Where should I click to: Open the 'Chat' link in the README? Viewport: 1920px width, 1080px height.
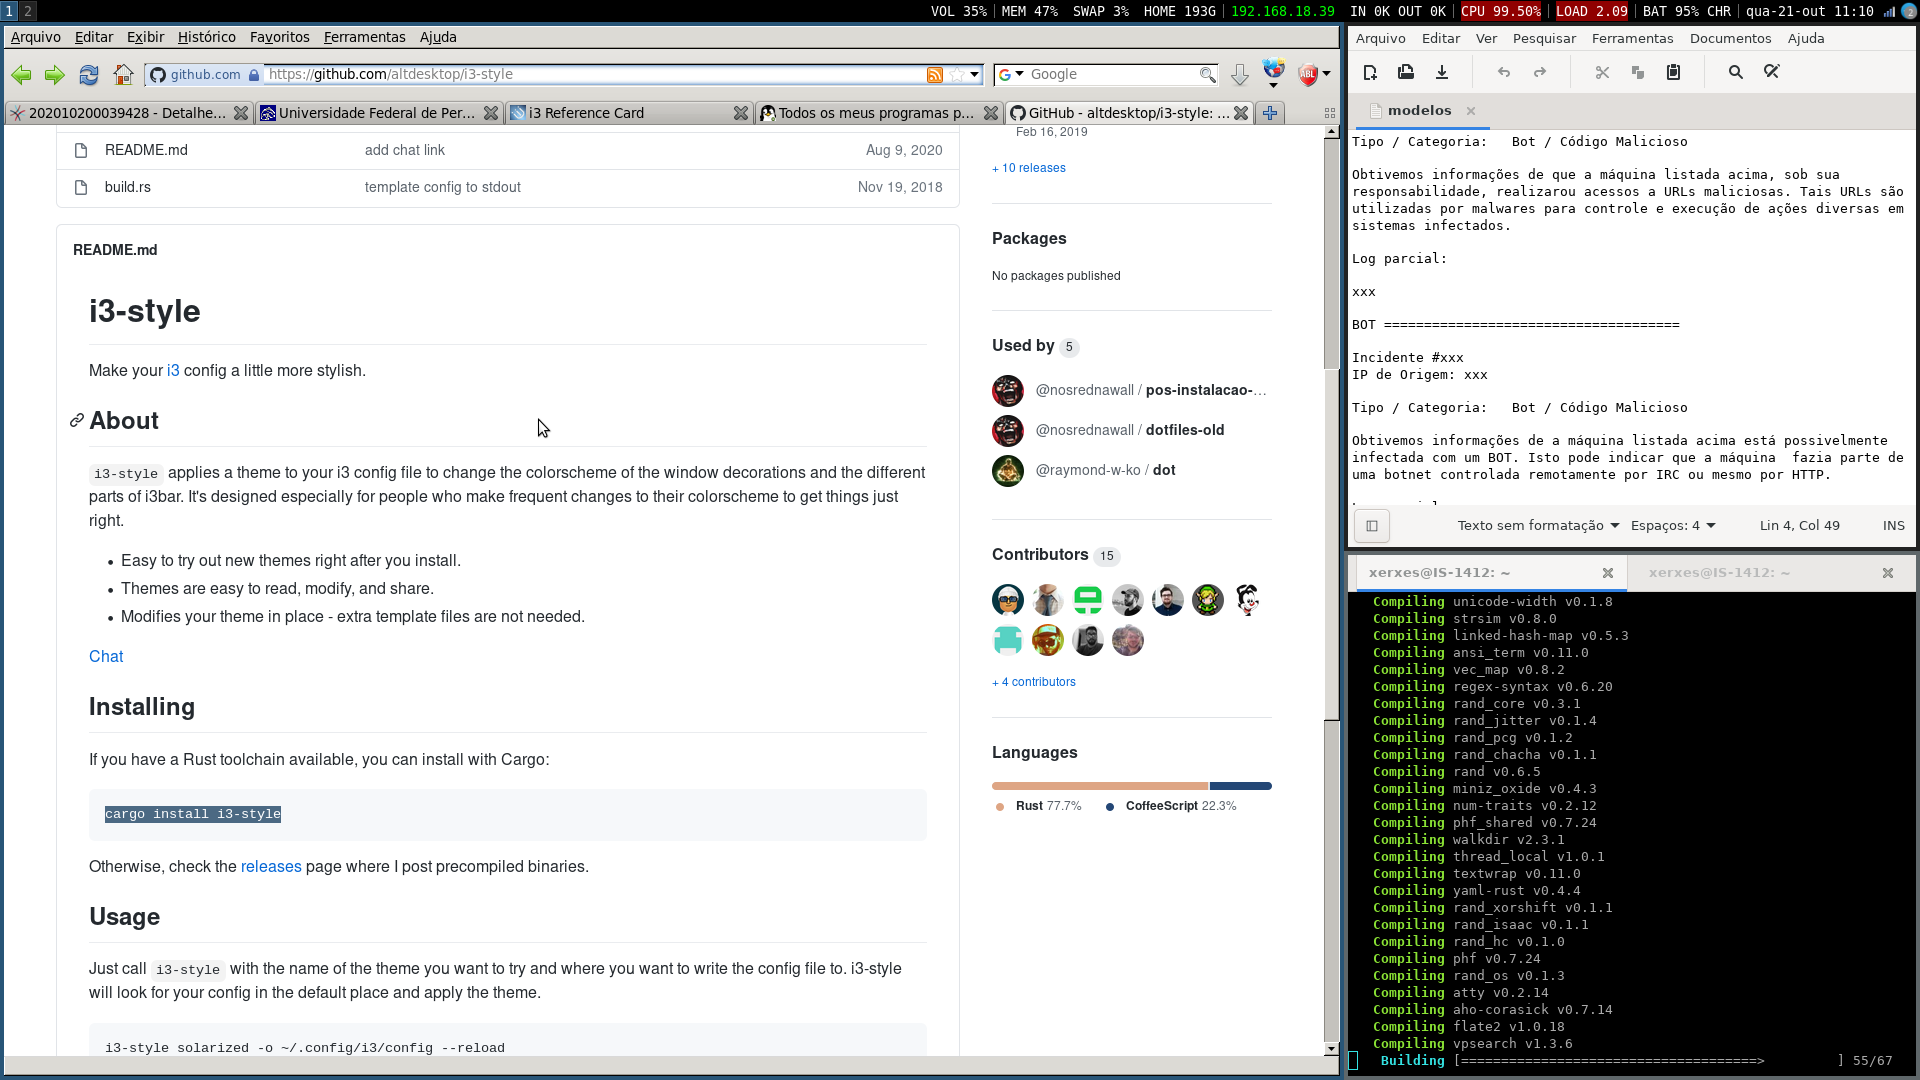106,657
